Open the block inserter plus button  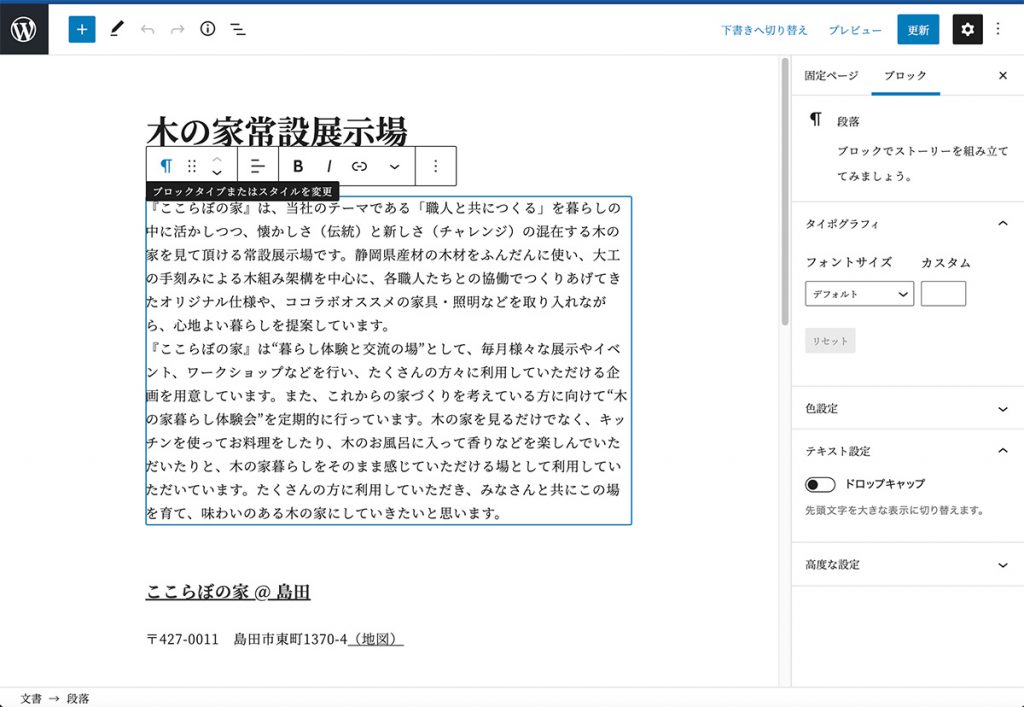82,29
